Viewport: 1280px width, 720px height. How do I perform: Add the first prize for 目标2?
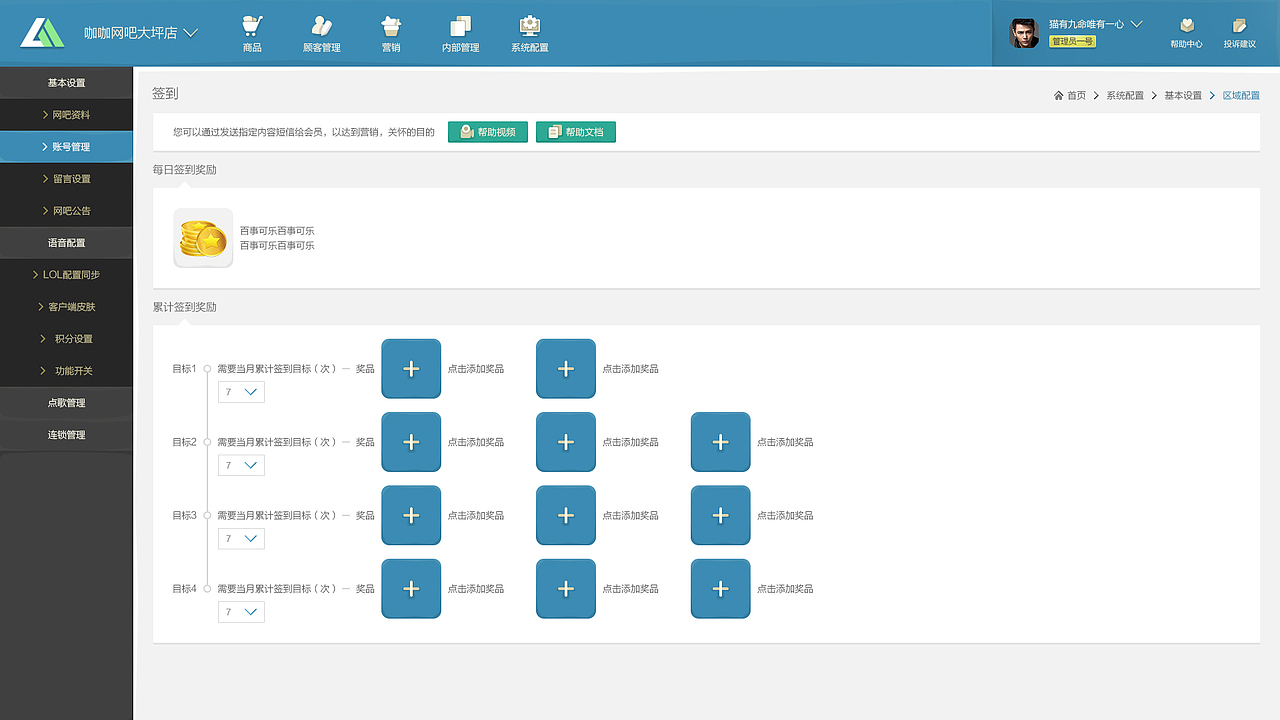click(411, 442)
